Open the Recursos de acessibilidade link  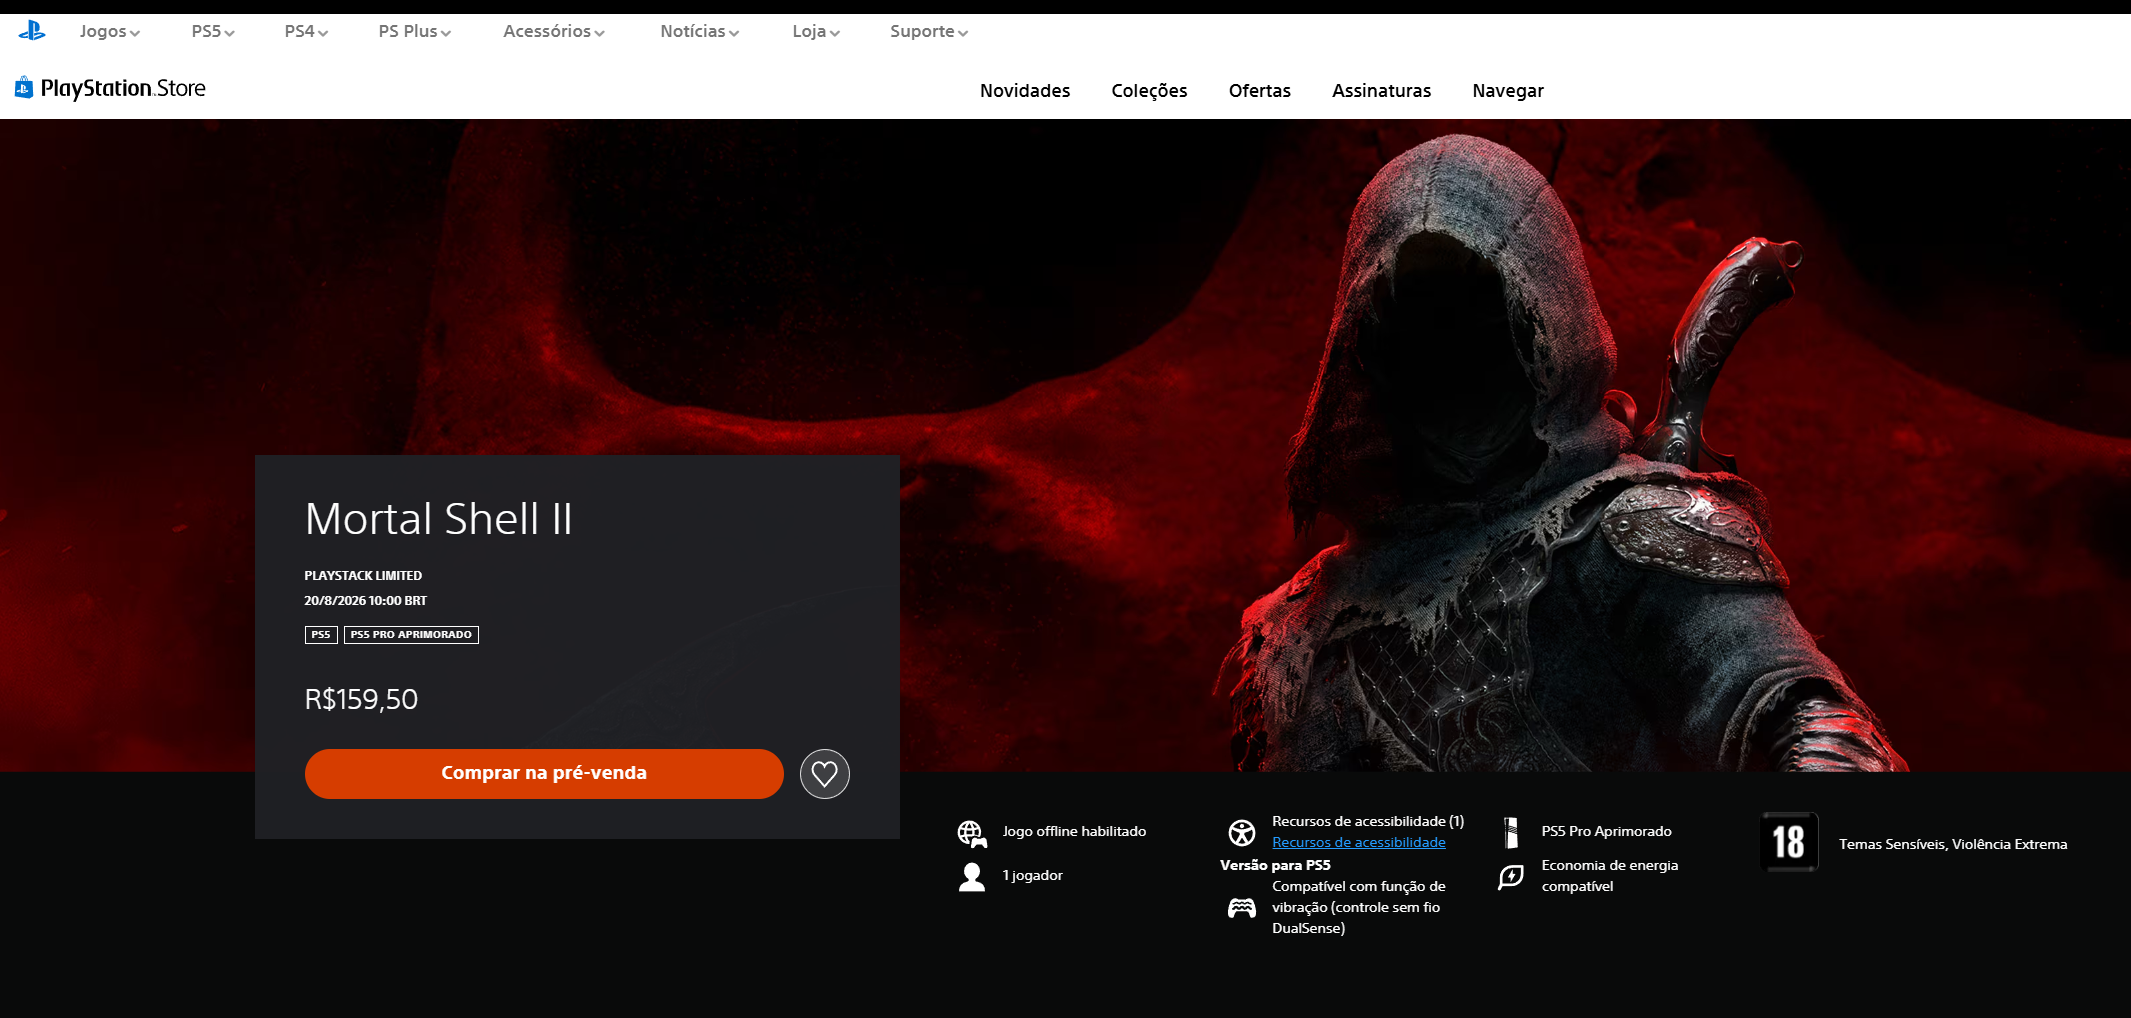click(x=1359, y=842)
